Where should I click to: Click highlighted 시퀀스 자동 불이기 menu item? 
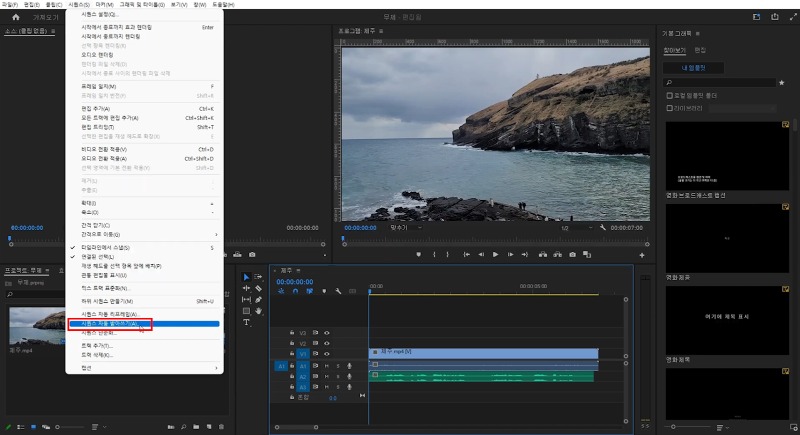click(x=110, y=324)
